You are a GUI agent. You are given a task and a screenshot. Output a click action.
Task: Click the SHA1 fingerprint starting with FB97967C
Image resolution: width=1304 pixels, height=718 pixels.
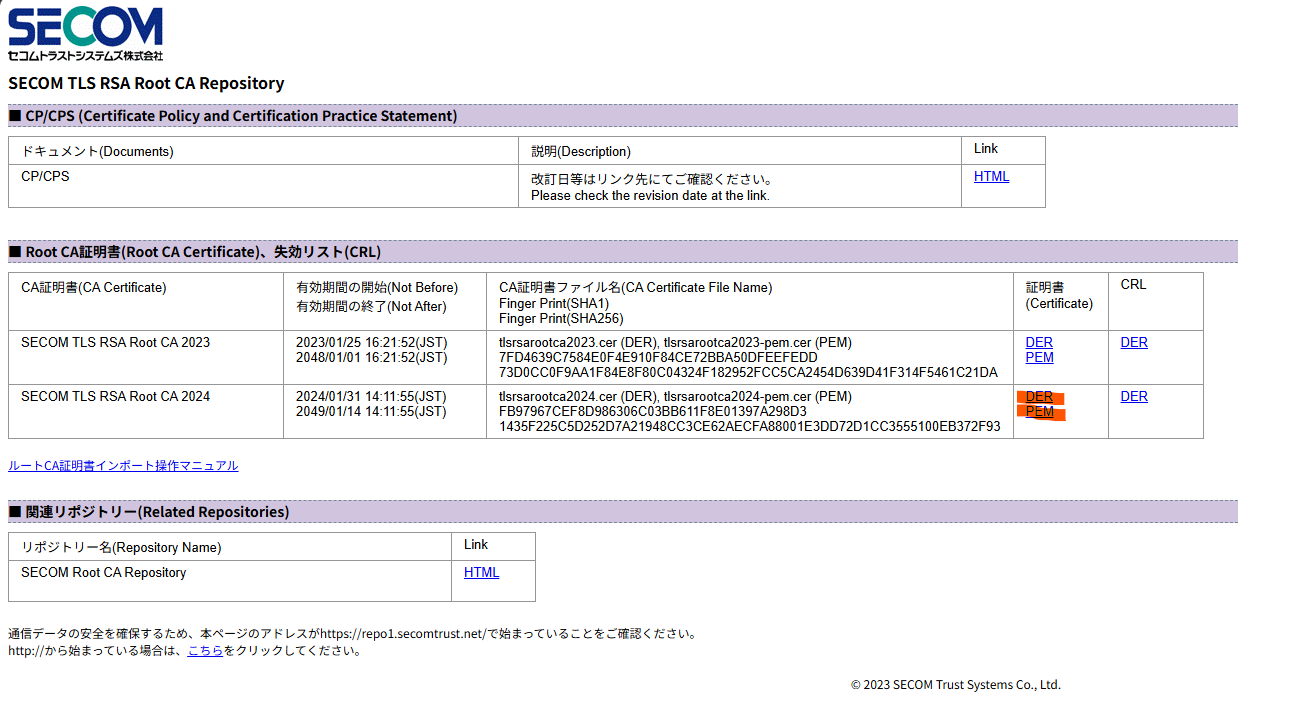tap(652, 412)
